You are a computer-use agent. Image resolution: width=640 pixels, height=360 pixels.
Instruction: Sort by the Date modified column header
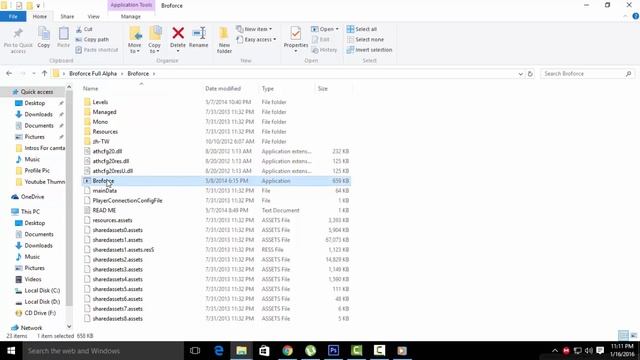click(223, 89)
